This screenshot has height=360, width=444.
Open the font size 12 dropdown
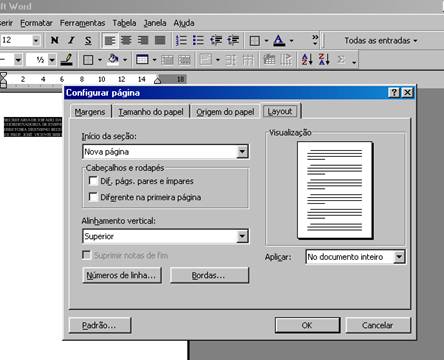pyautogui.click(x=36, y=41)
